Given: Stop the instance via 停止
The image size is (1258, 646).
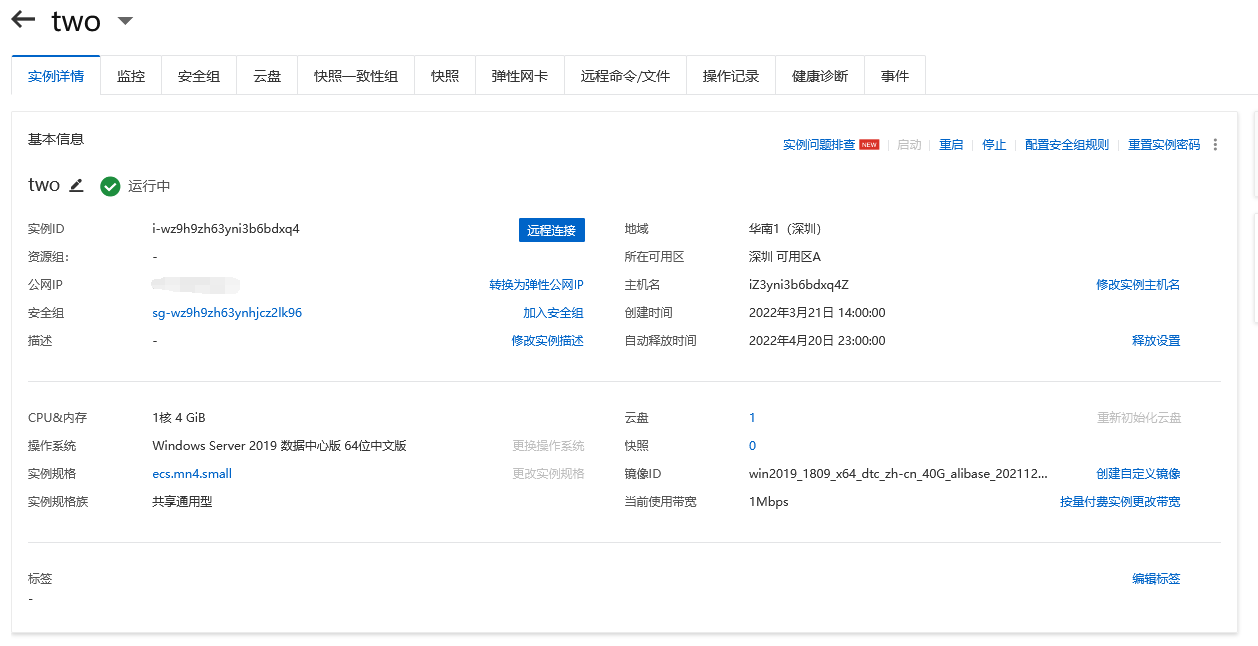Looking at the screenshot, I should point(994,144).
